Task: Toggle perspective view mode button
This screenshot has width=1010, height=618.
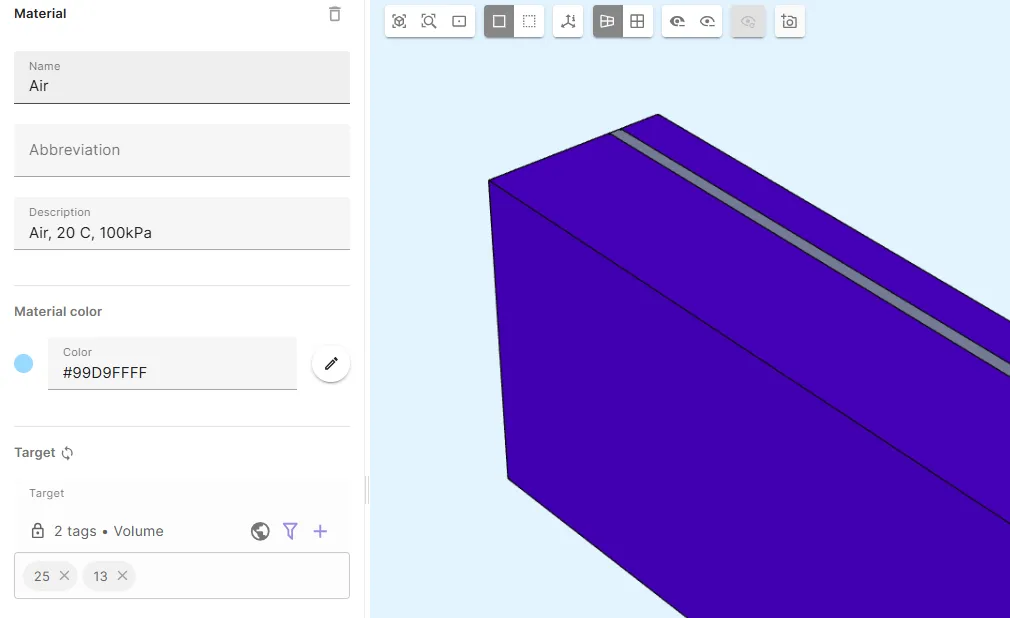Action: point(607,21)
